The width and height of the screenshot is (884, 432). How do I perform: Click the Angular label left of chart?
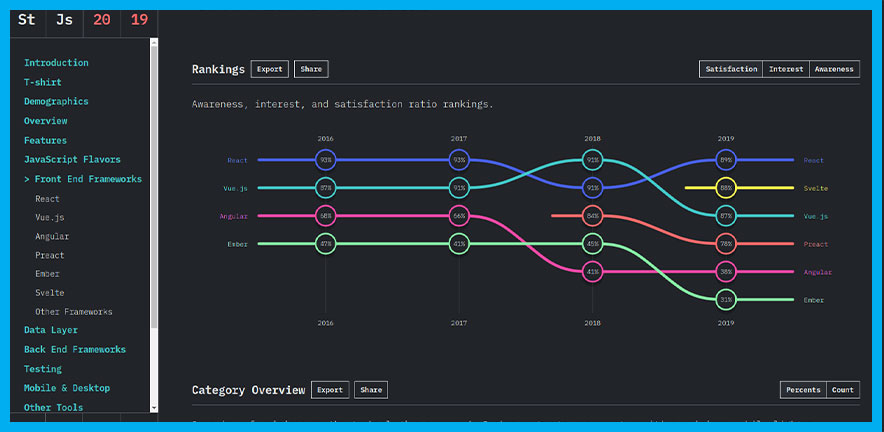click(234, 216)
